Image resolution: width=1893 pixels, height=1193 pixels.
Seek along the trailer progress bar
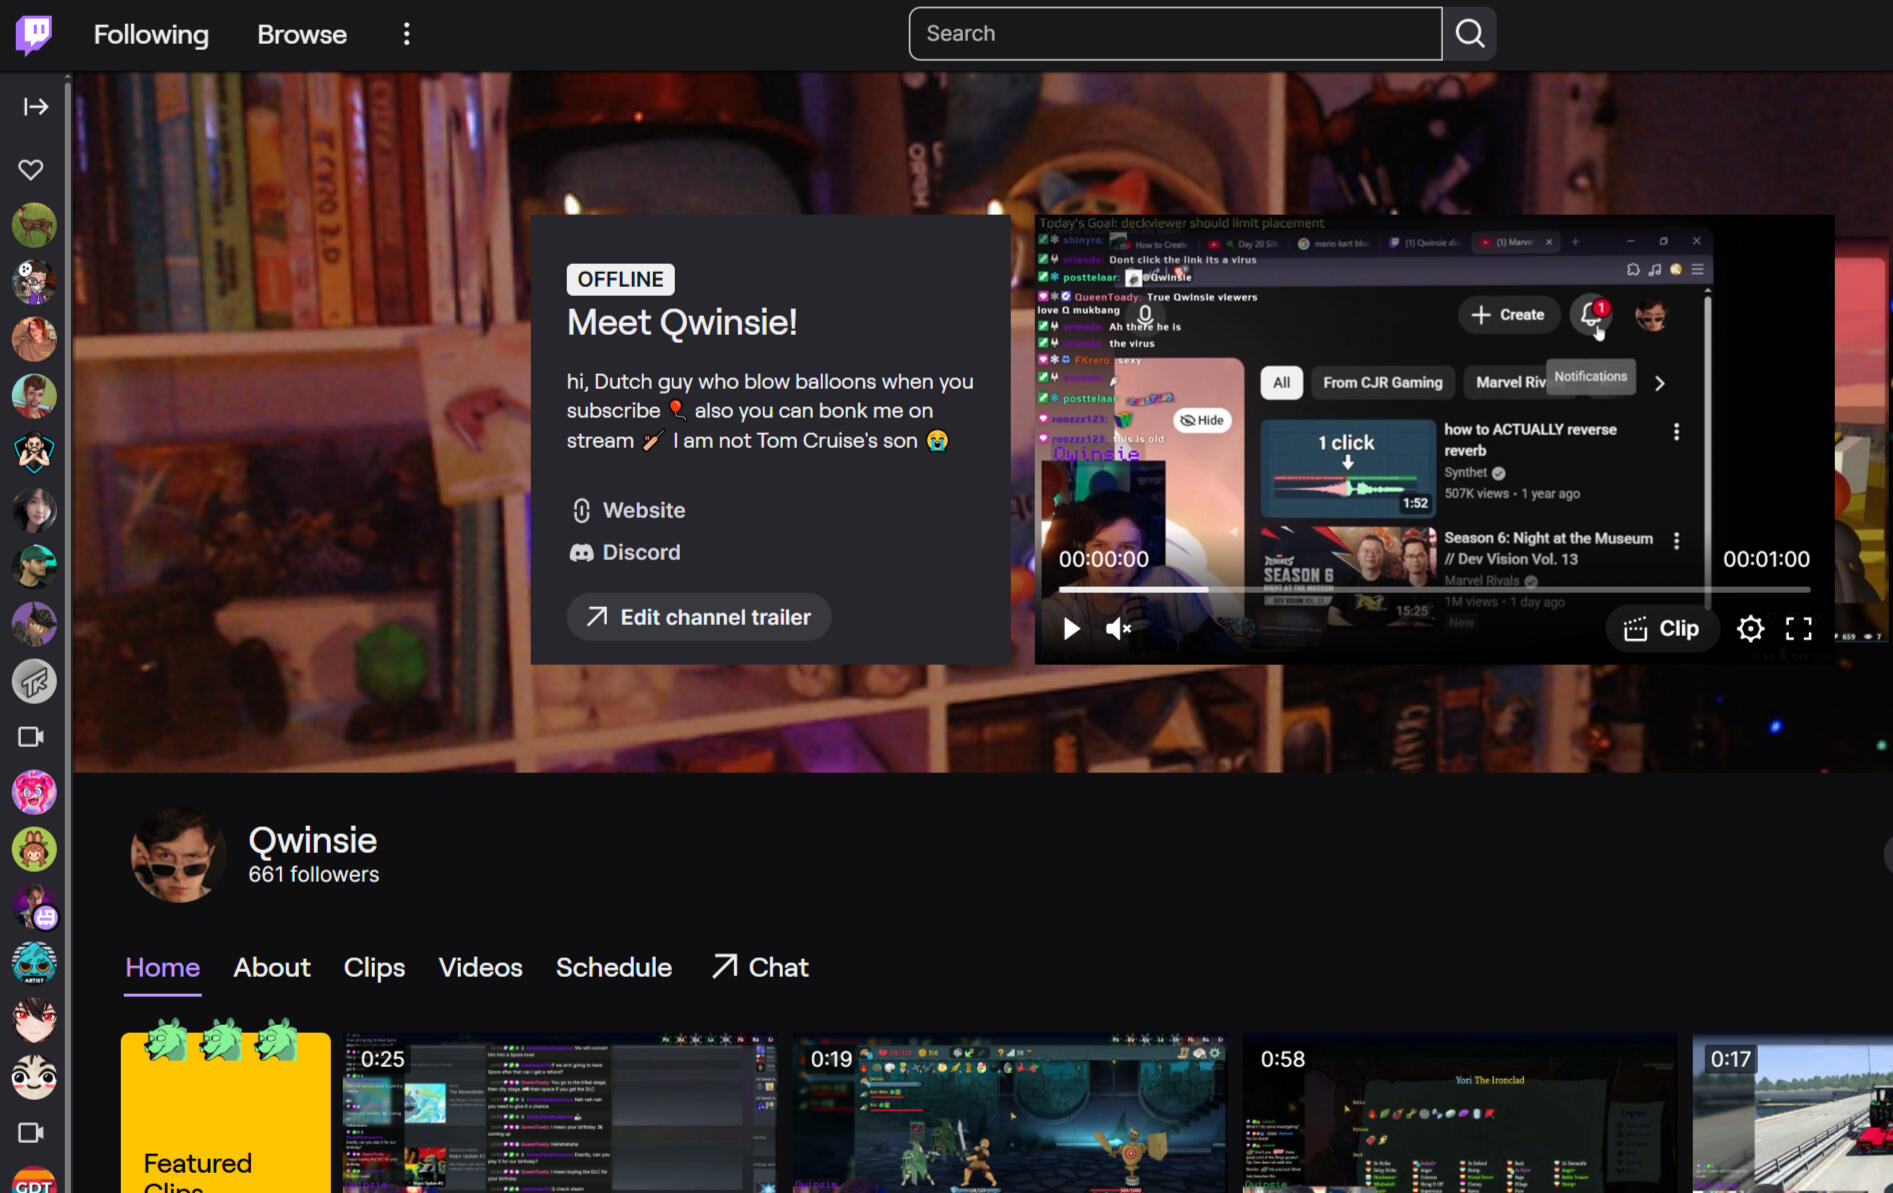[x=1434, y=590]
